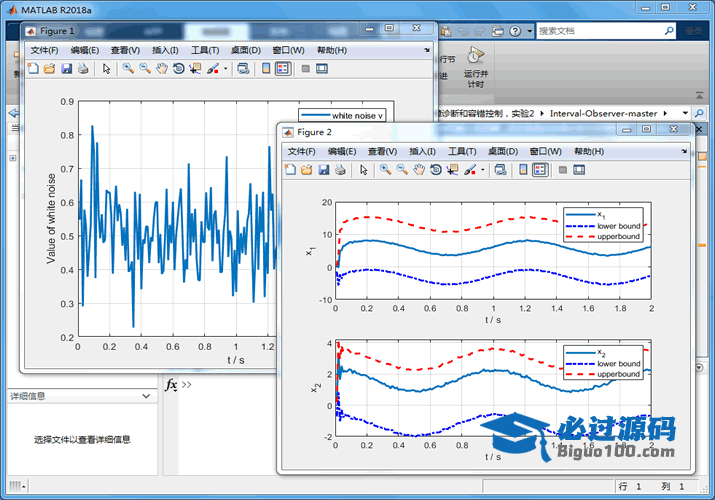Activate Zoom Out tool in Figure 1
The width and height of the screenshot is (715, 500).
point(145,69)
